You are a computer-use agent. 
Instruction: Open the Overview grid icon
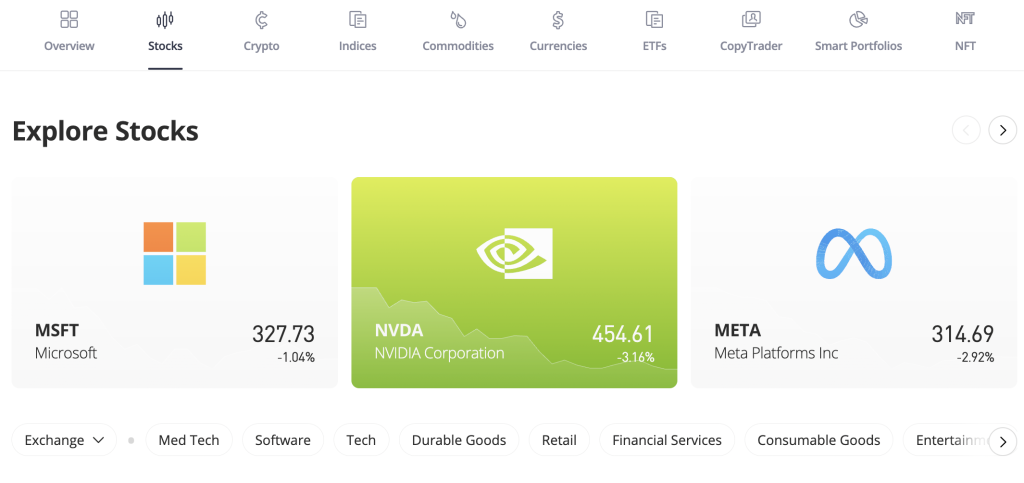pos(69,20)
